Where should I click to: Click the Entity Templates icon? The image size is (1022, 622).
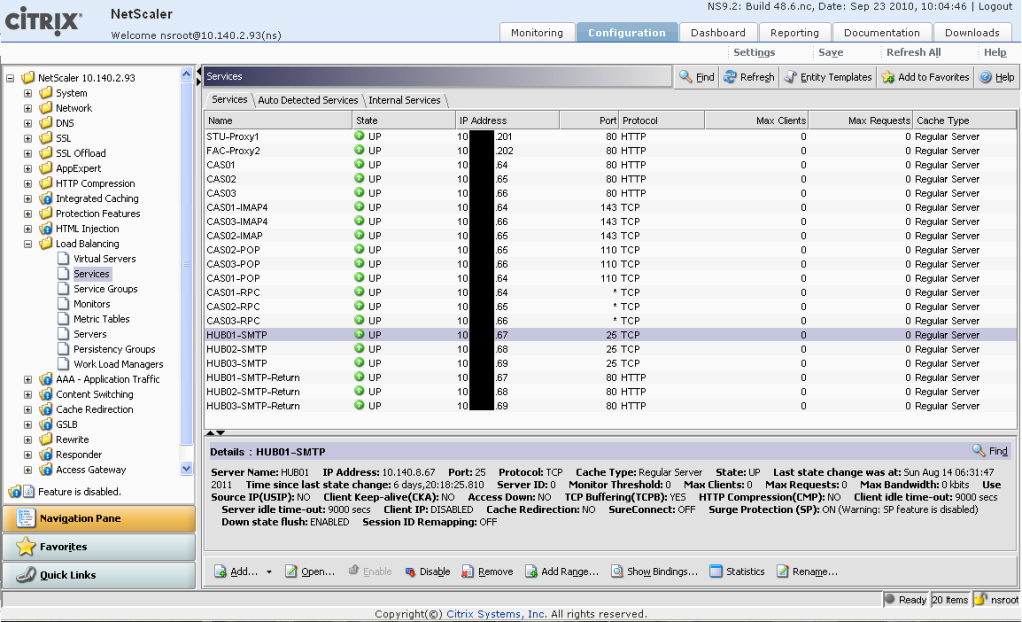[790, 77]
